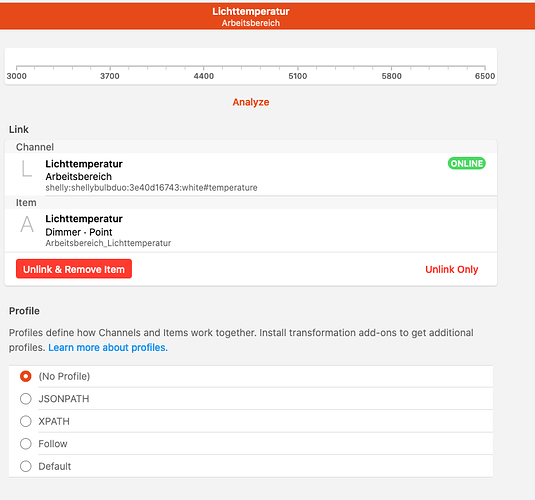Screen dimensions: 535x500
Task: Open the Lichttemperatur Dimmer item entry
Action: 251,230
